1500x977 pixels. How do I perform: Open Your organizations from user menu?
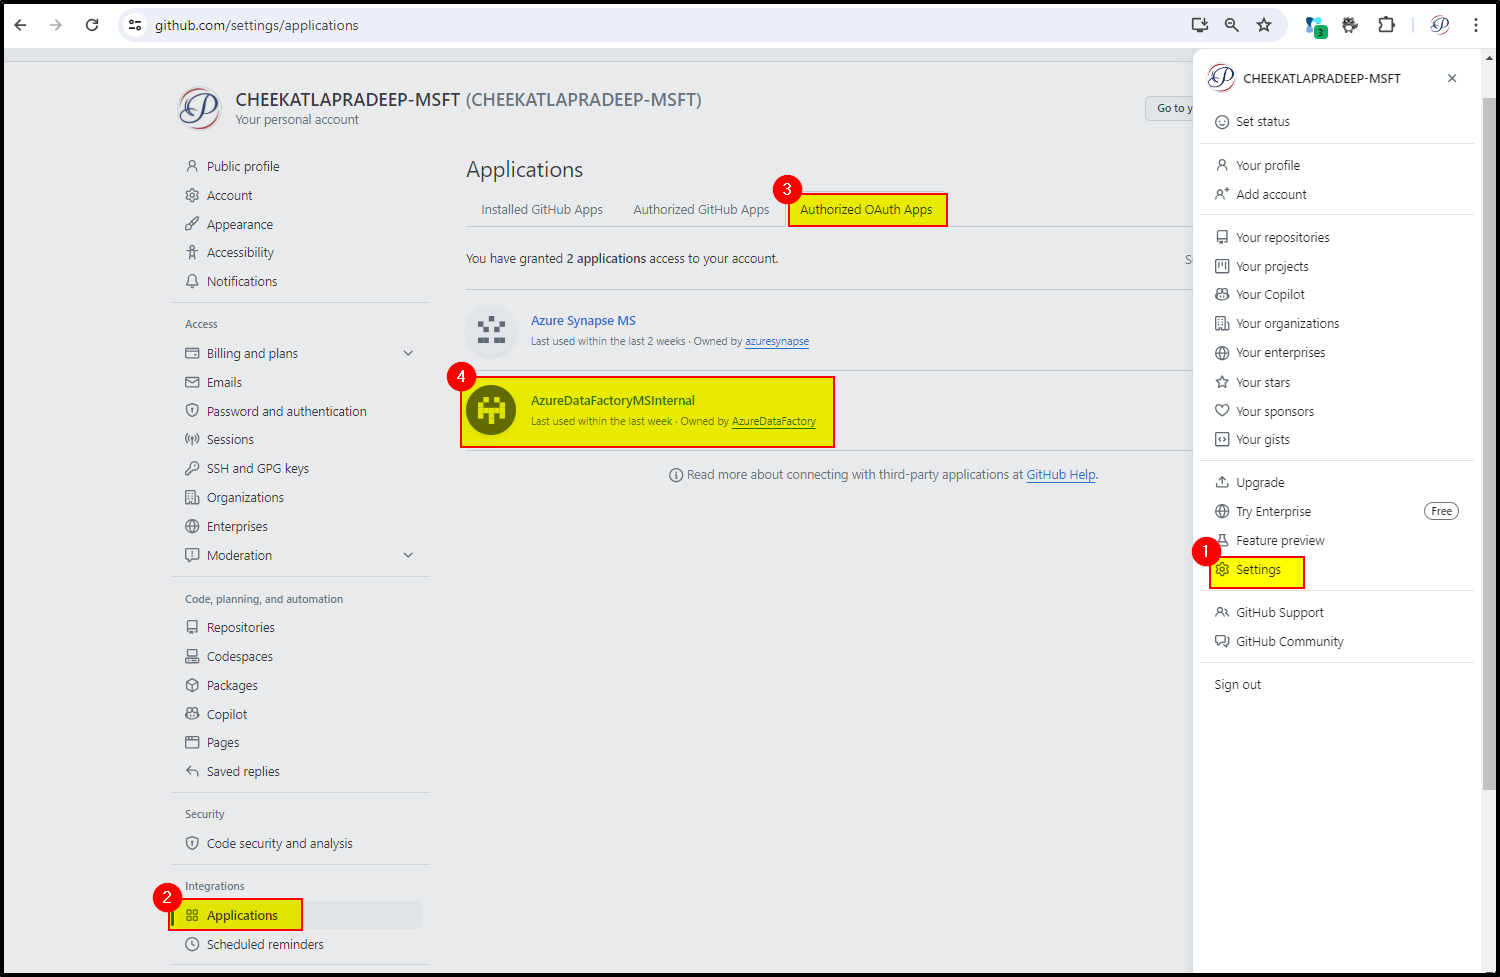[1287, 323]
